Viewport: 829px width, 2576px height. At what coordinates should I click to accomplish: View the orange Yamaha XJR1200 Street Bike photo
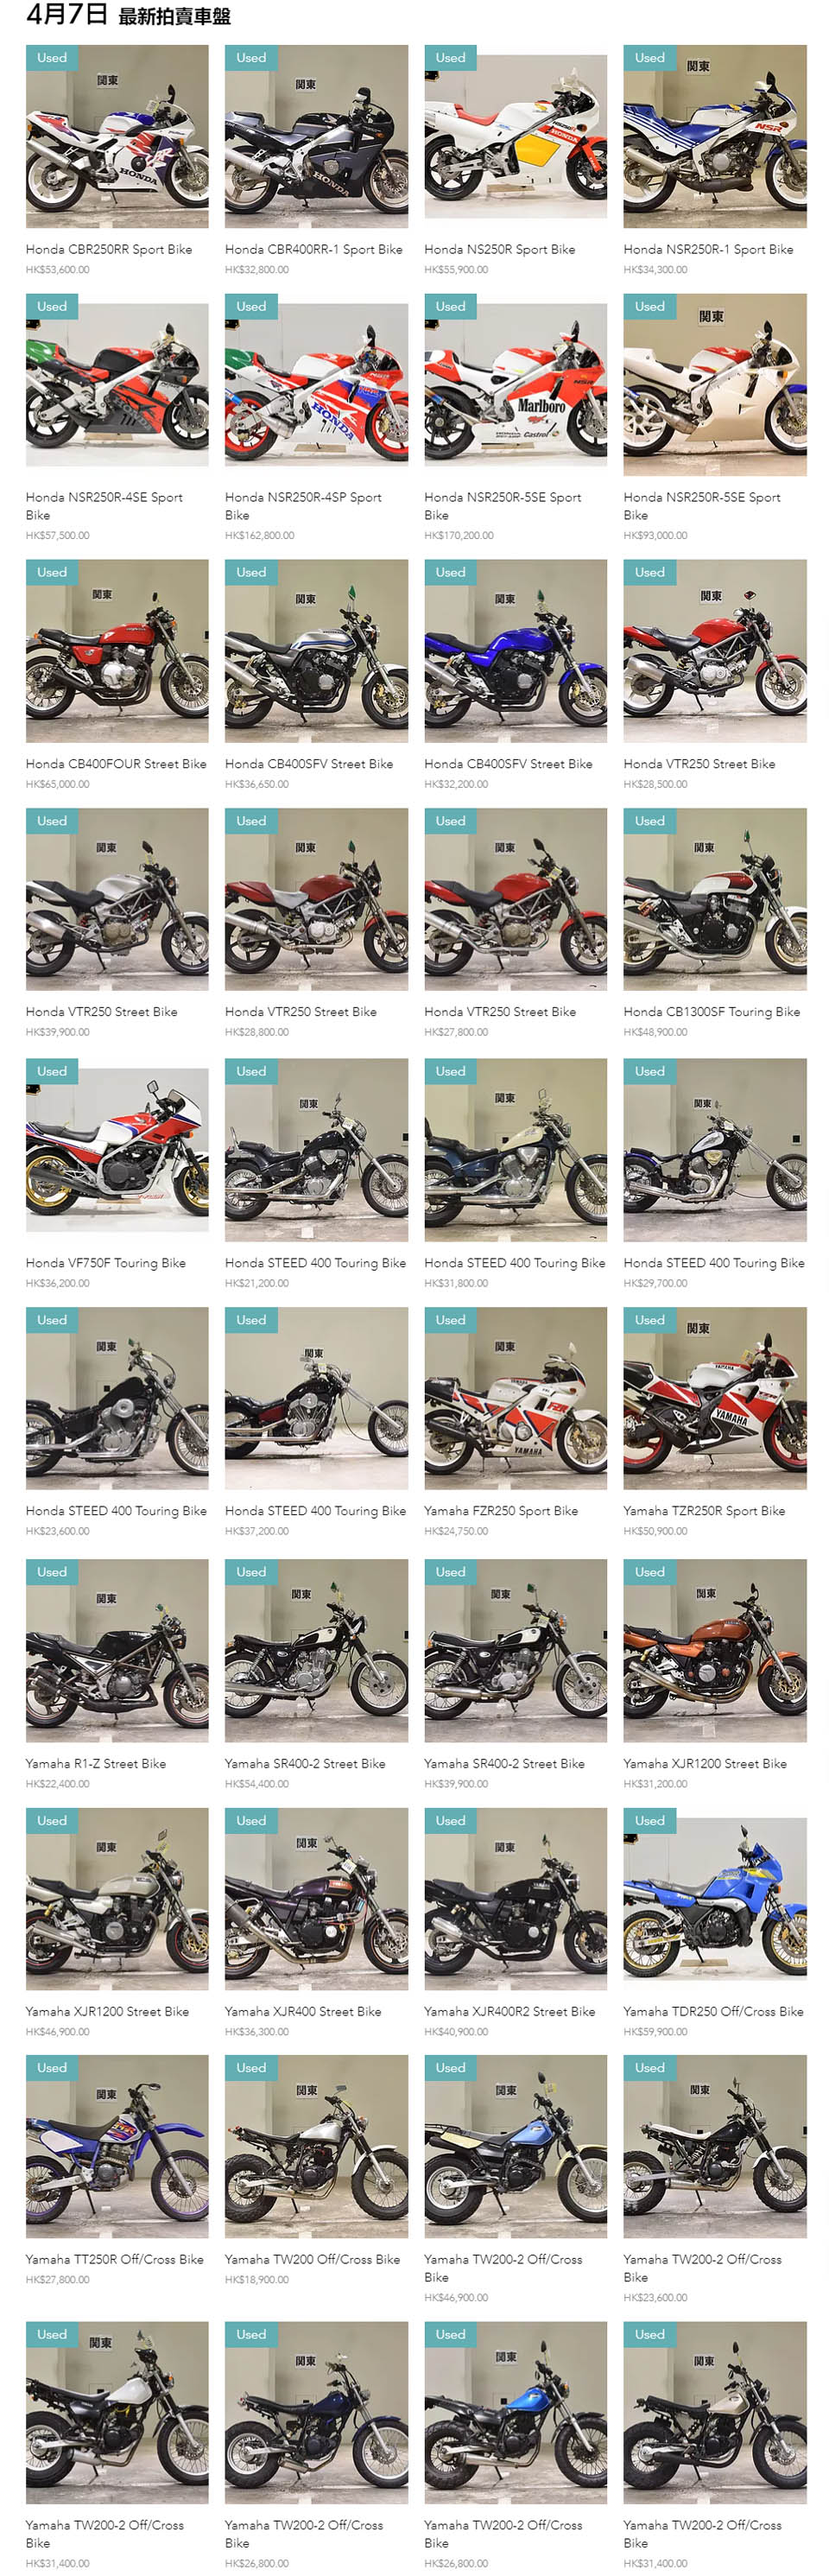click(714, 1651)
